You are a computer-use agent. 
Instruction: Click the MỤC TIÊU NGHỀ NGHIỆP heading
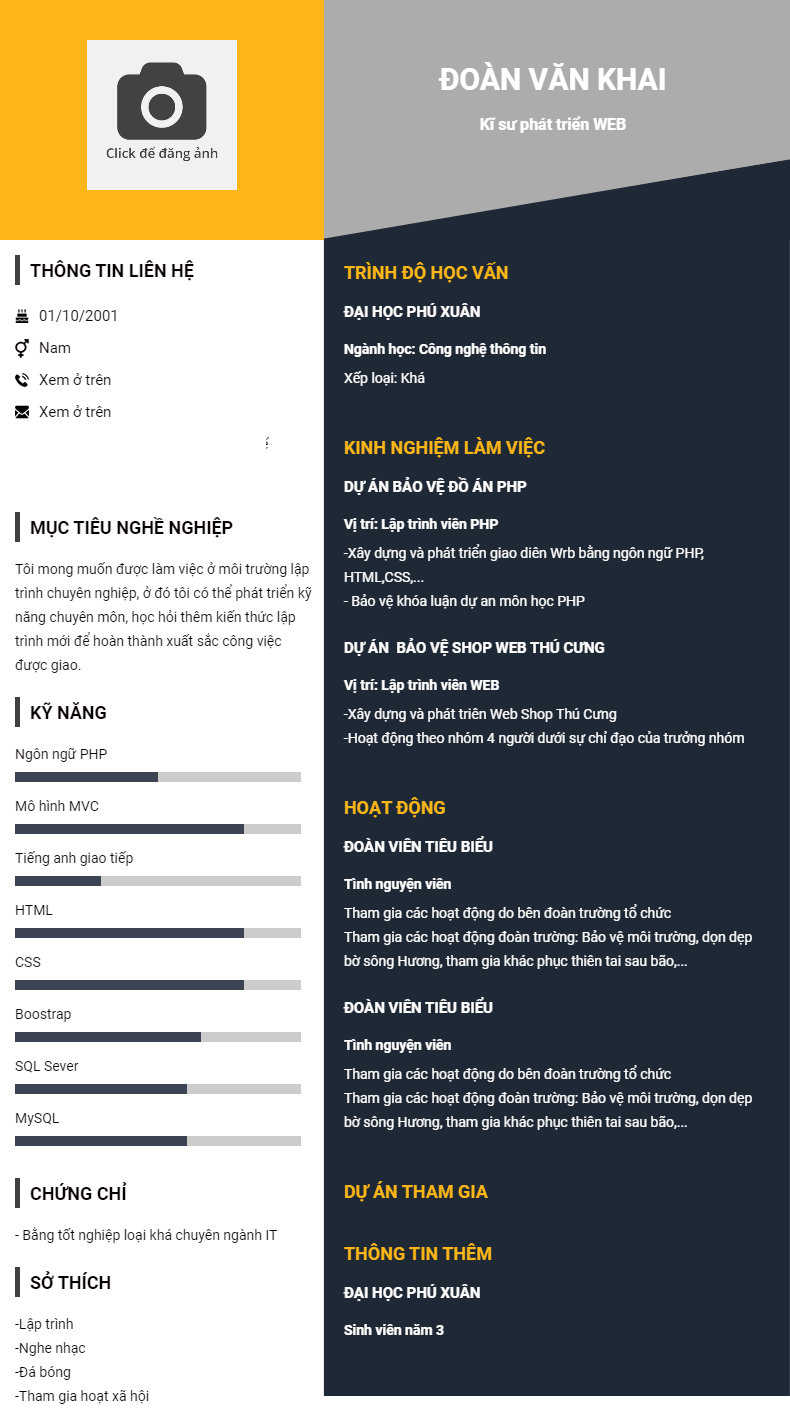pyautogui.click(x=131, y=528)
